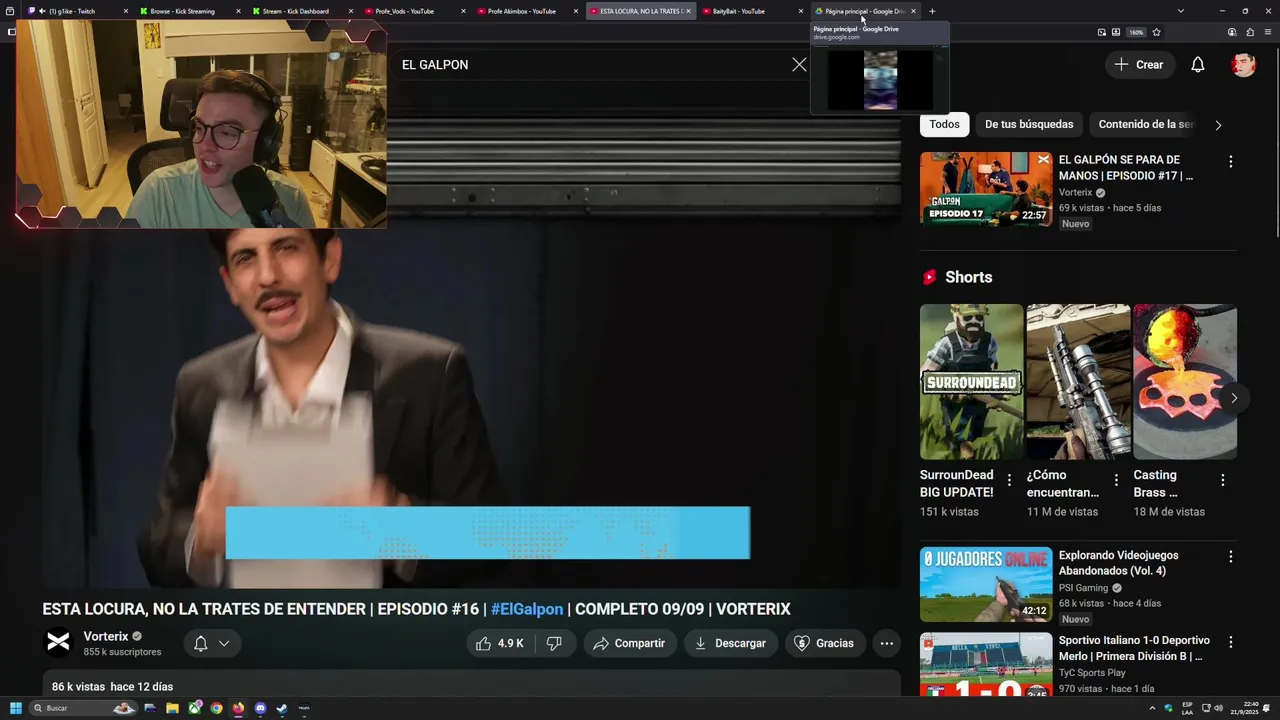
Task: Open options for ¿Cómo encuentran short
Action: pyautogui.click(x=1116, y=480)
